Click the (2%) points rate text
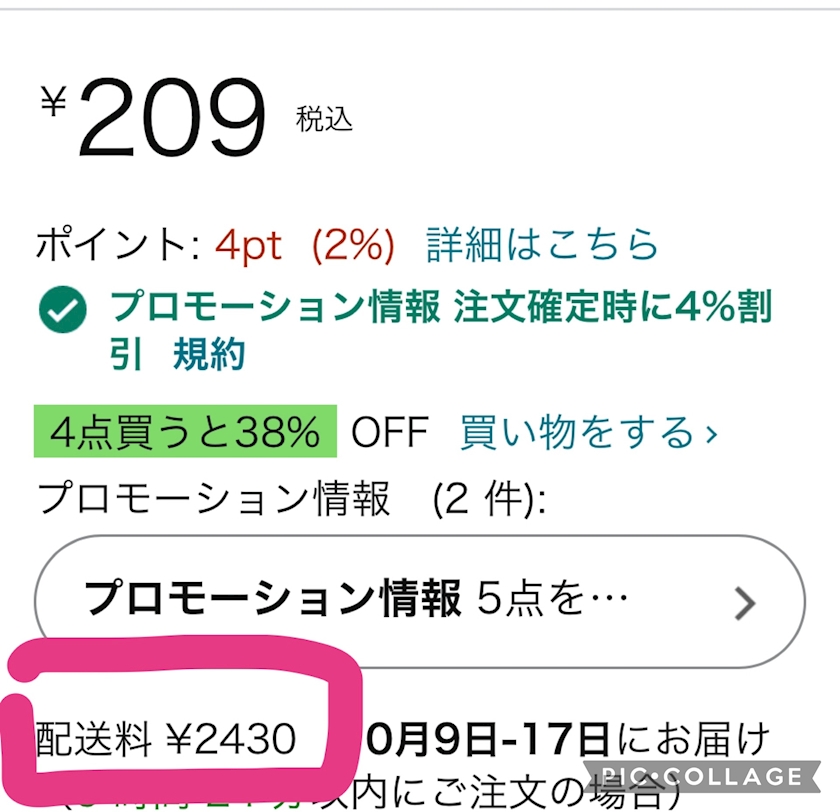The height and width of the screenshot is (812, 840). [x=353, y=245]
